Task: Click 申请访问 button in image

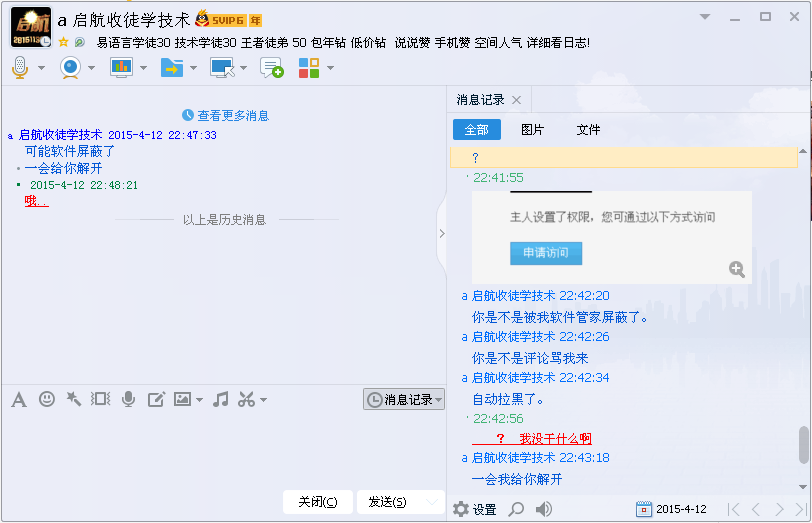Action: (x=546, y=253)
